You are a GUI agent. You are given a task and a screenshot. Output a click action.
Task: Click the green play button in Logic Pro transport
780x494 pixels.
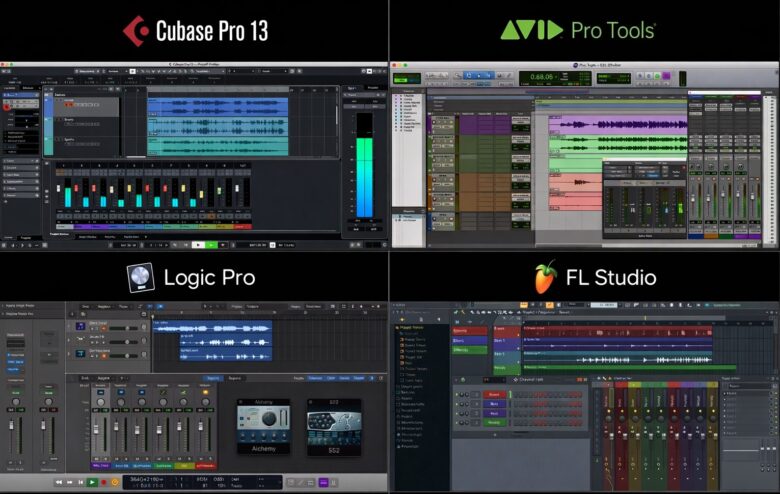click(x=92, y=482)
